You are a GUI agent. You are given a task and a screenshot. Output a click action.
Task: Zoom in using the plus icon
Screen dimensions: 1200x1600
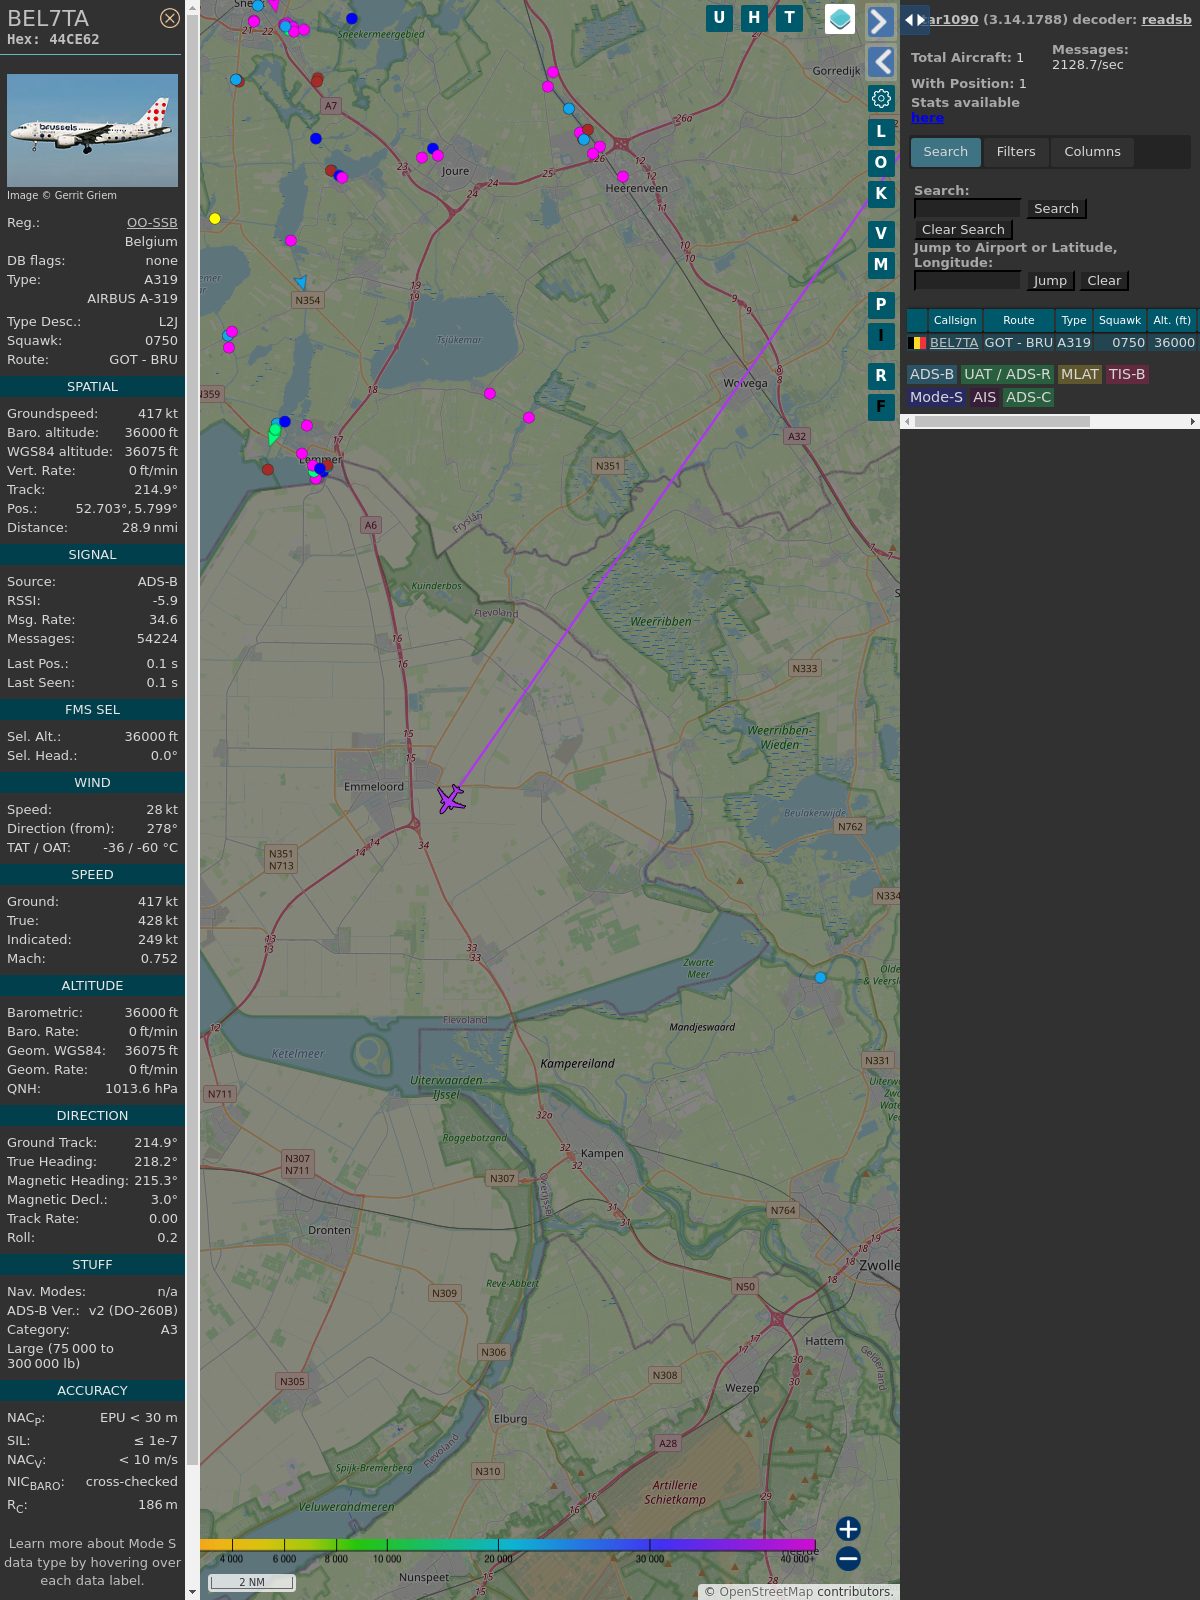click(x=848, y=1528)
